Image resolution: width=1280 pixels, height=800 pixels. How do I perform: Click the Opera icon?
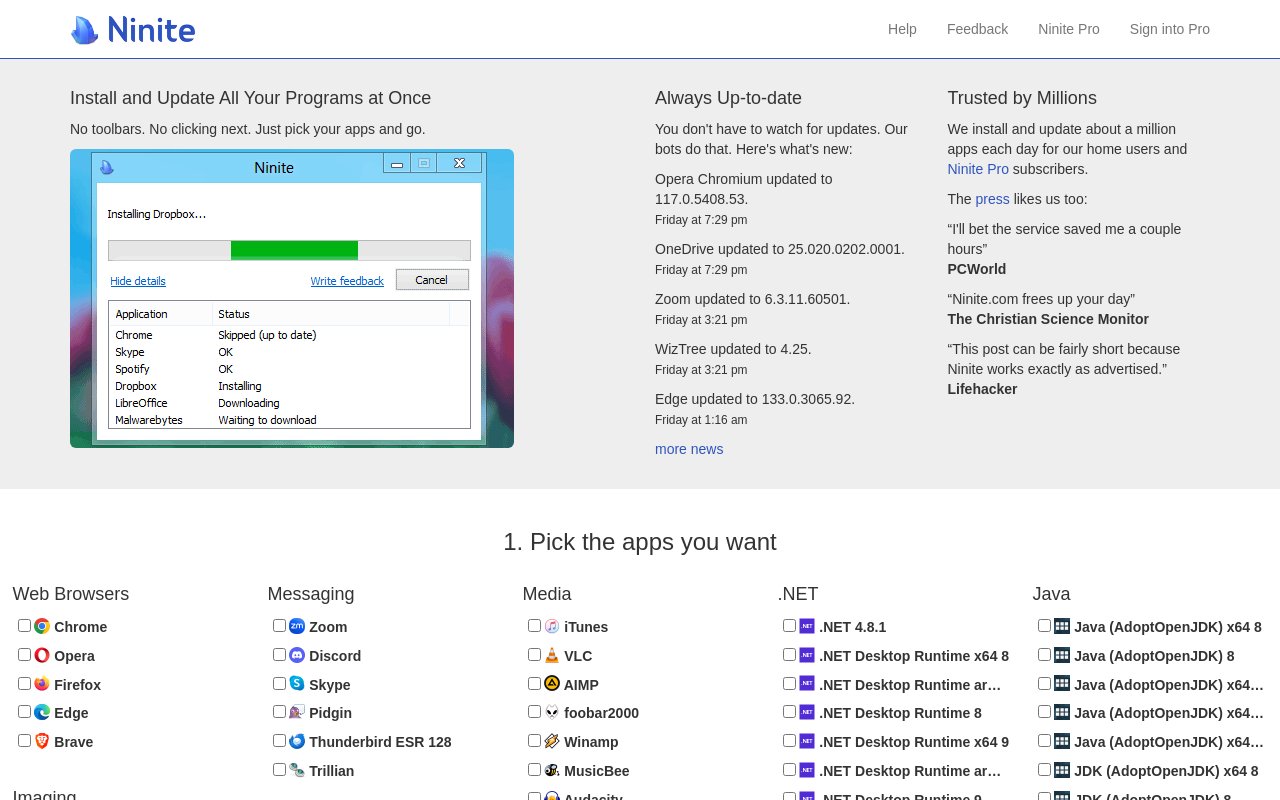42,655
